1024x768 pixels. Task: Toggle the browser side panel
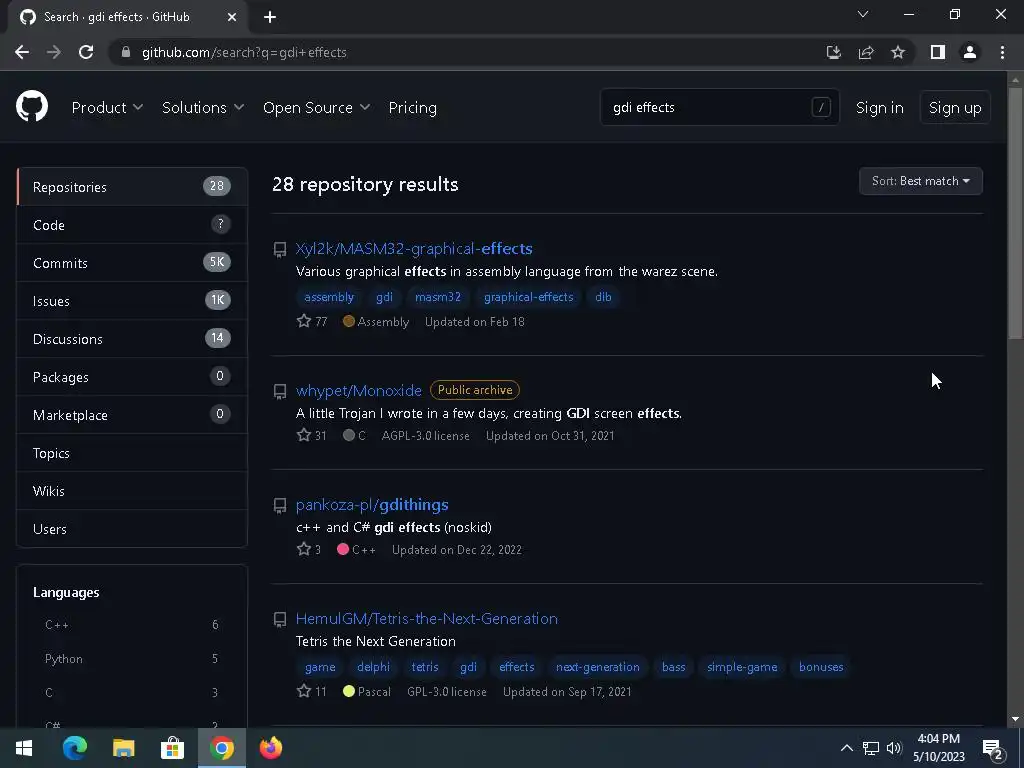click(938, 52)
